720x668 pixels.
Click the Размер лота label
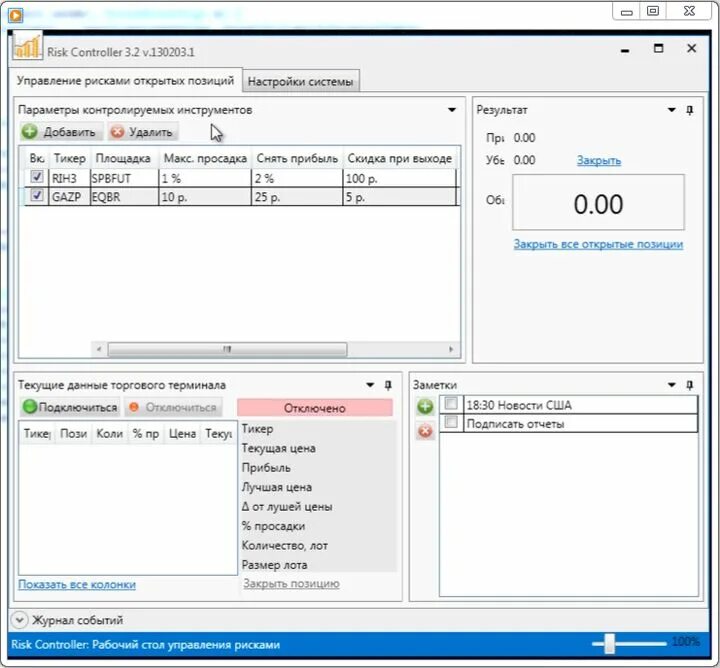274,565
